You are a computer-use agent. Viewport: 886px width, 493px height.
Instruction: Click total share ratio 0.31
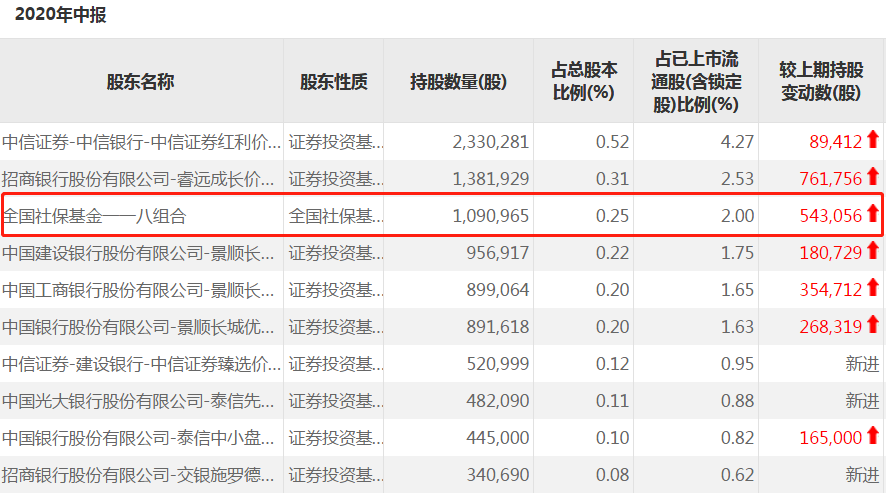[x=613, y=179]
